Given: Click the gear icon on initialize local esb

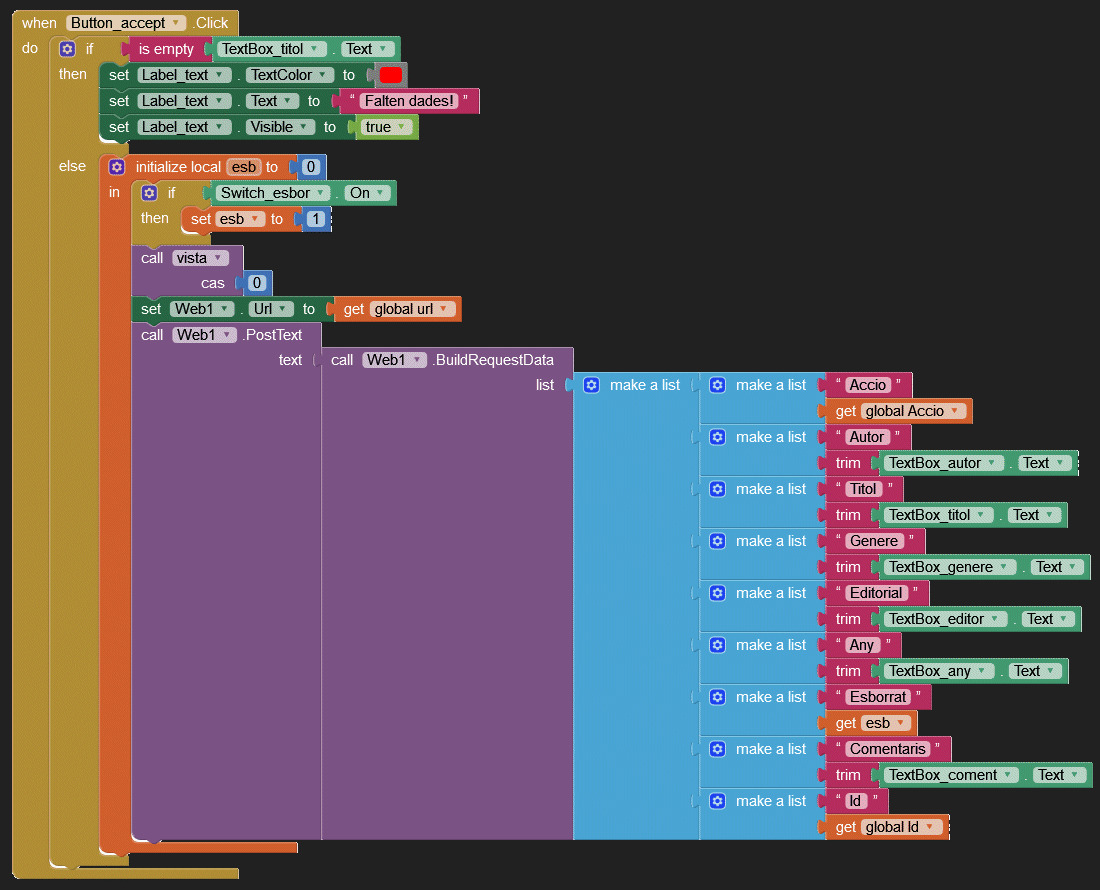Looking at the screenshot, I should 117,167.
